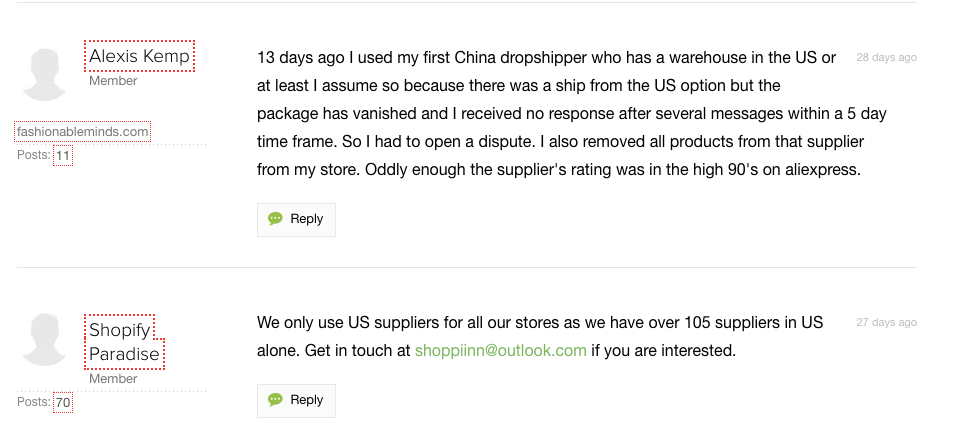
Task: Click the shoppiinn@outlook.com email link
Action: point(500,351)
